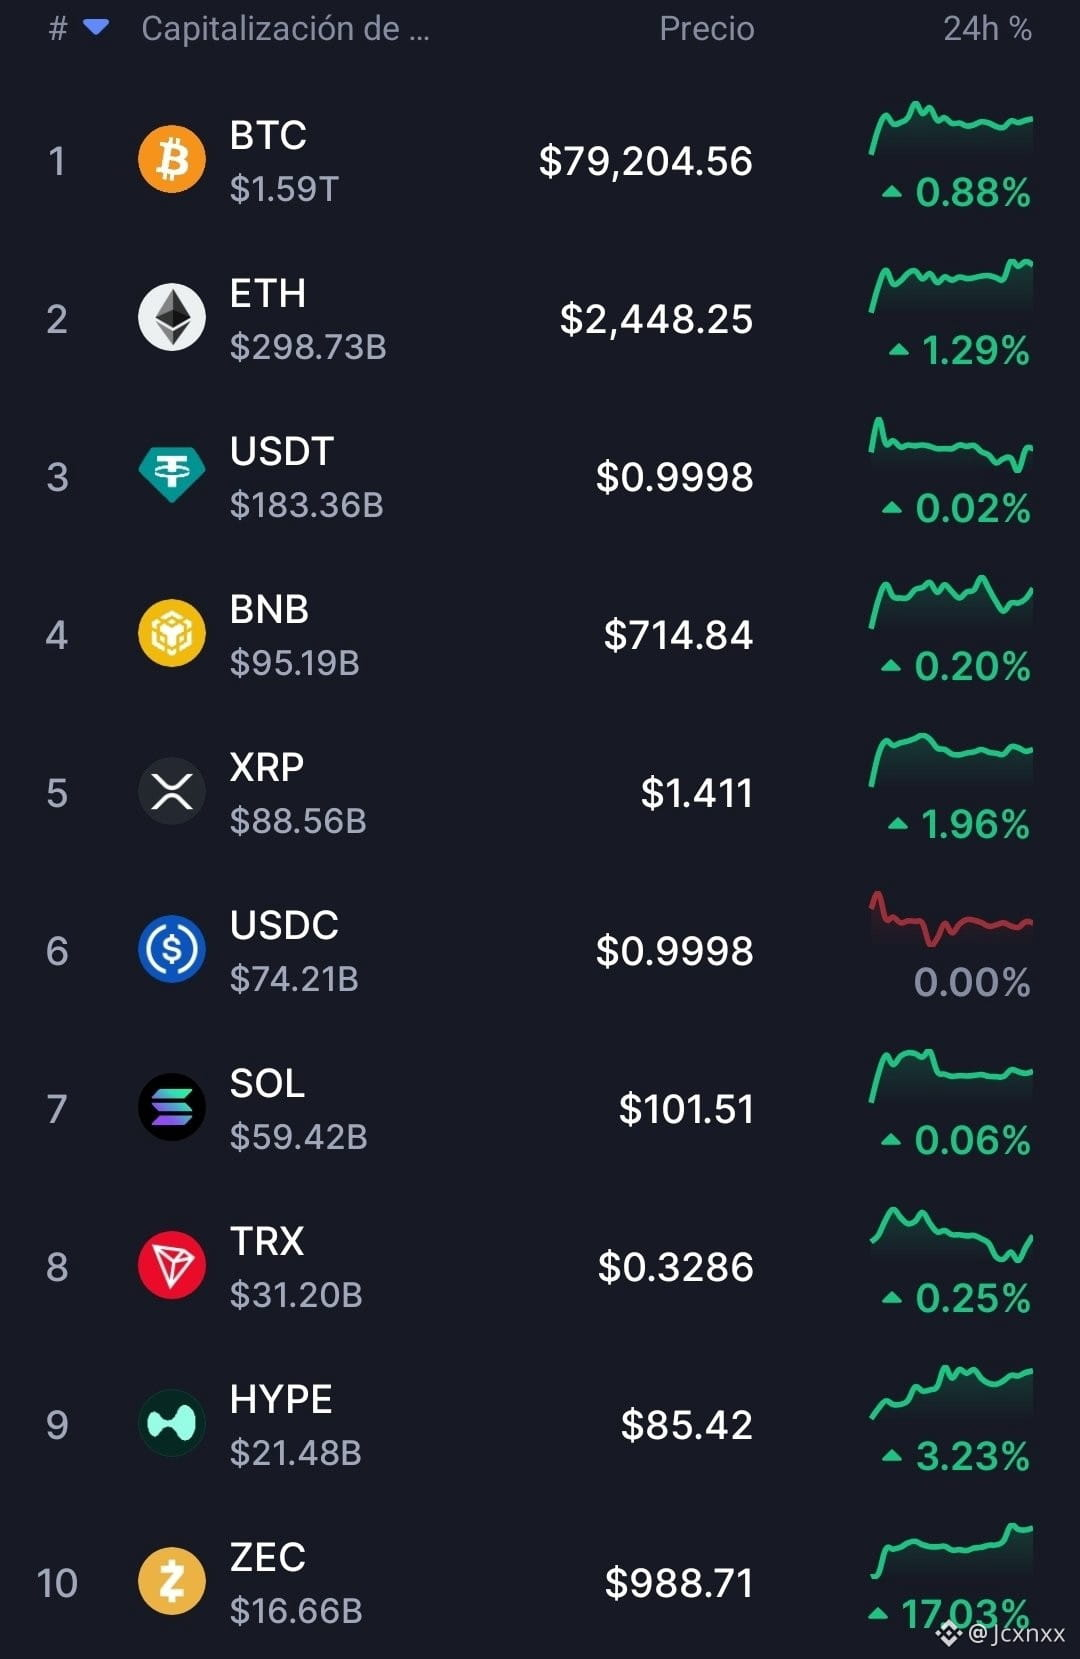Select the USDC coin icon
This screenshot has width=1080, height=1659.
tap(172, 949)
